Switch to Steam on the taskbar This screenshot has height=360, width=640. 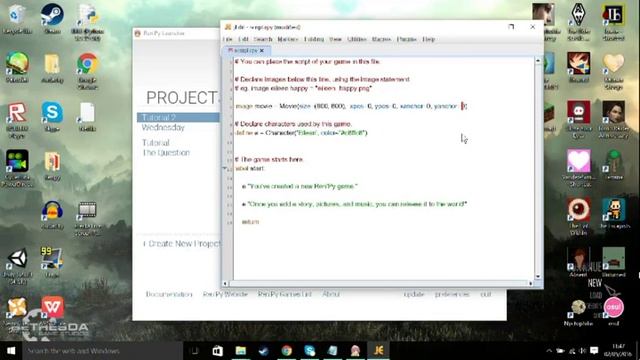pos(263,351)
